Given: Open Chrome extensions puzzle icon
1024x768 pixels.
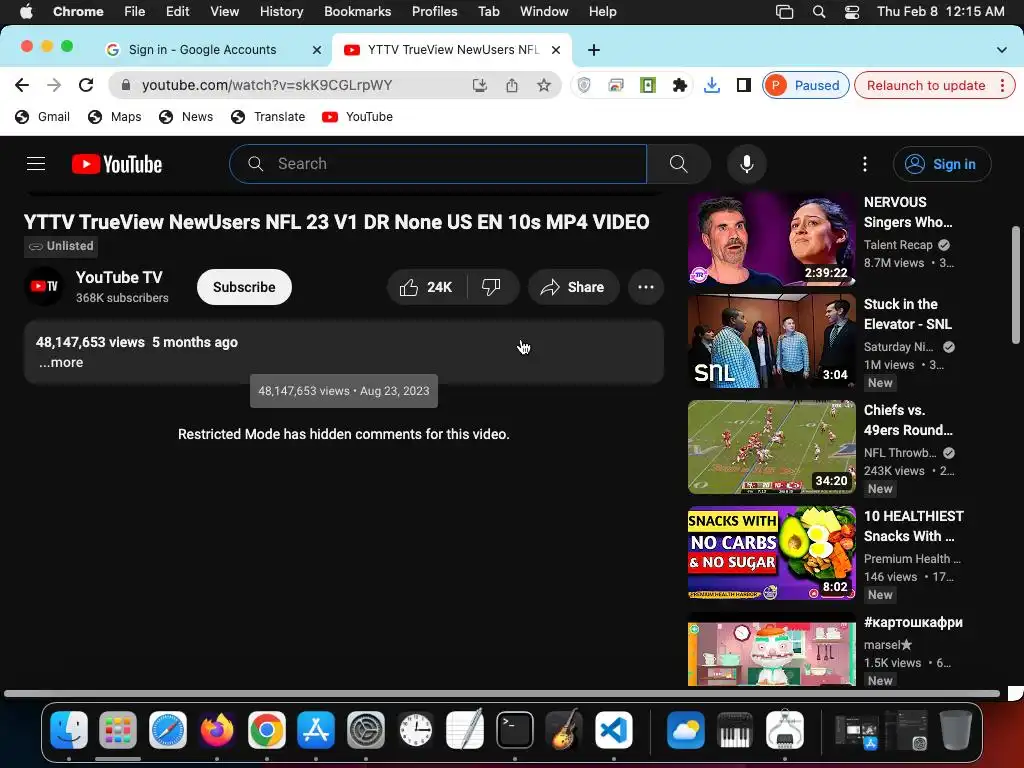Looking at the screenshot, I should (680, 85).
